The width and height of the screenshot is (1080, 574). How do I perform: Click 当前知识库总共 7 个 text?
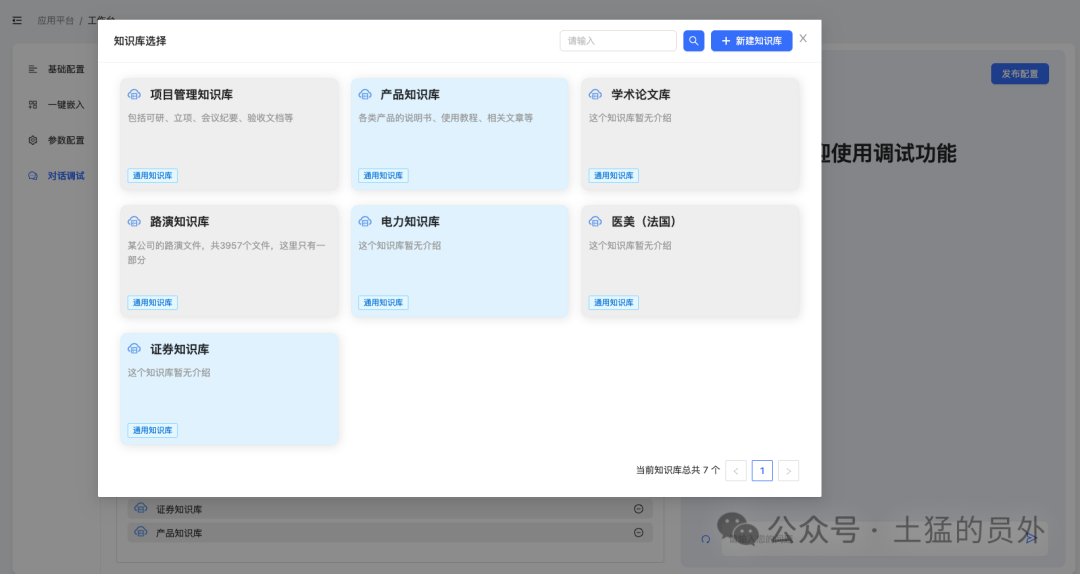click(x=678, y=470)
